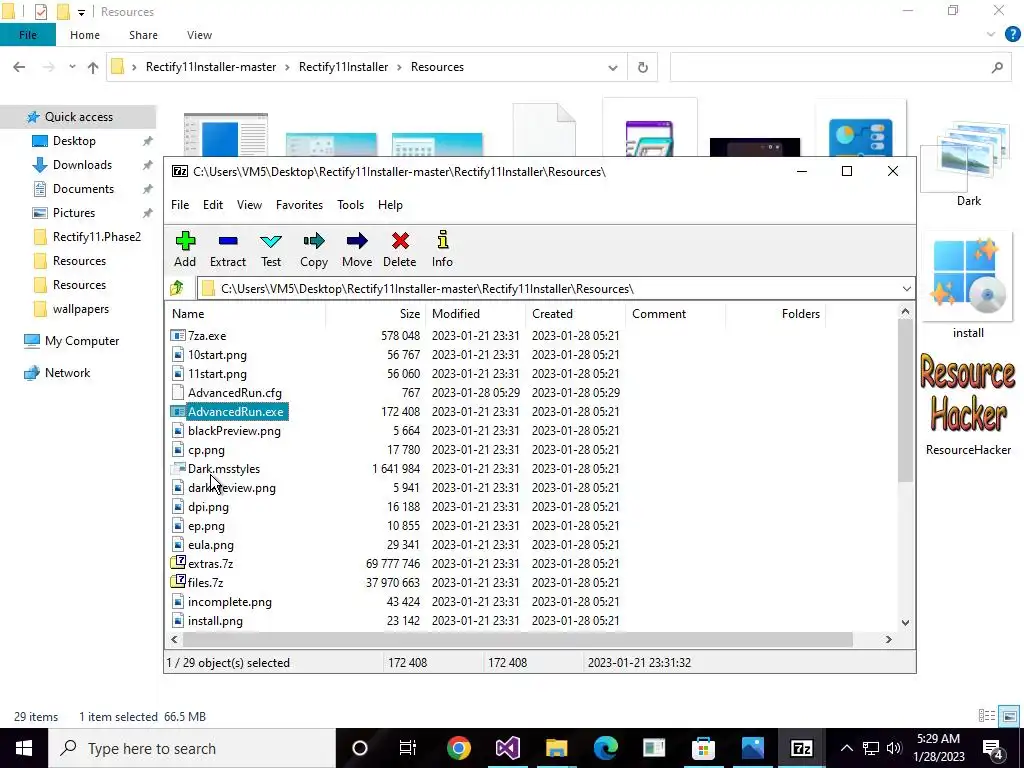
Task: Open Visual Studio from taskbar
Action: [x=507, y=748]
